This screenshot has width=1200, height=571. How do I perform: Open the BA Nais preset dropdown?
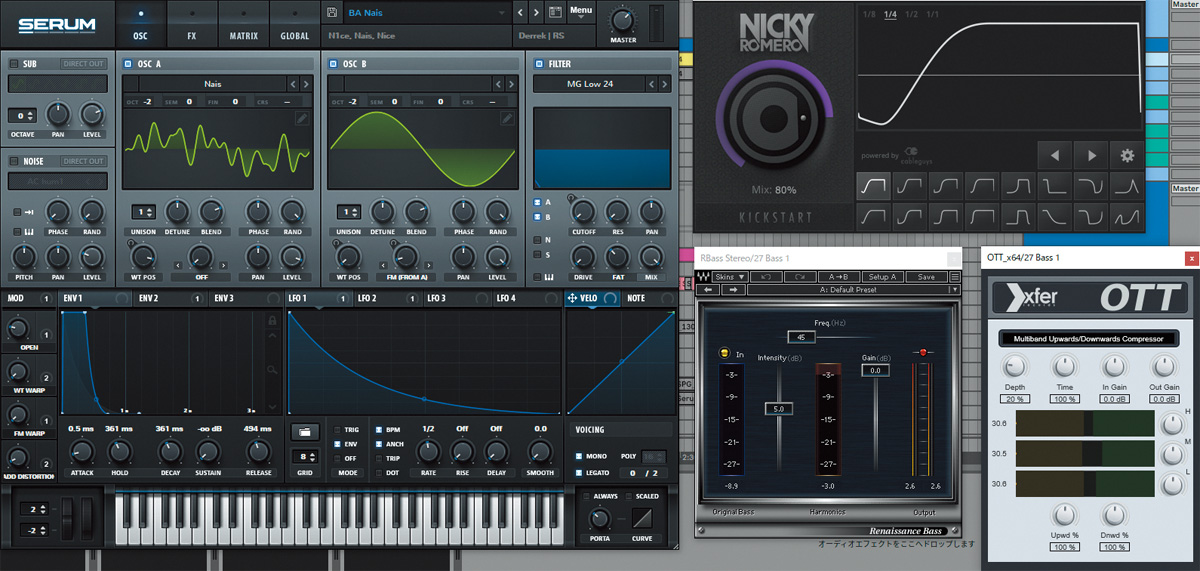coord(425,13)
